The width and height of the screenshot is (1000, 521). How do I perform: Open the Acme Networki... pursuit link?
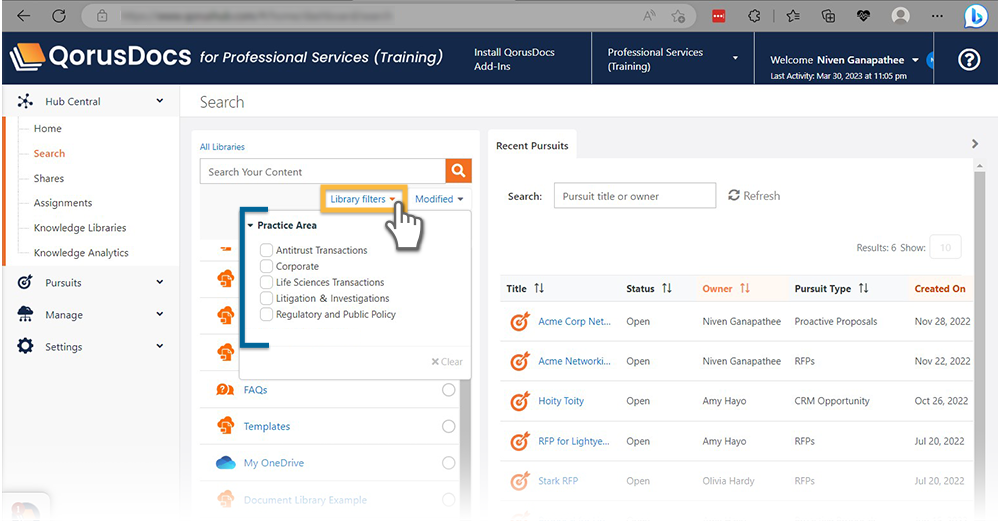(x=574, y=361)
